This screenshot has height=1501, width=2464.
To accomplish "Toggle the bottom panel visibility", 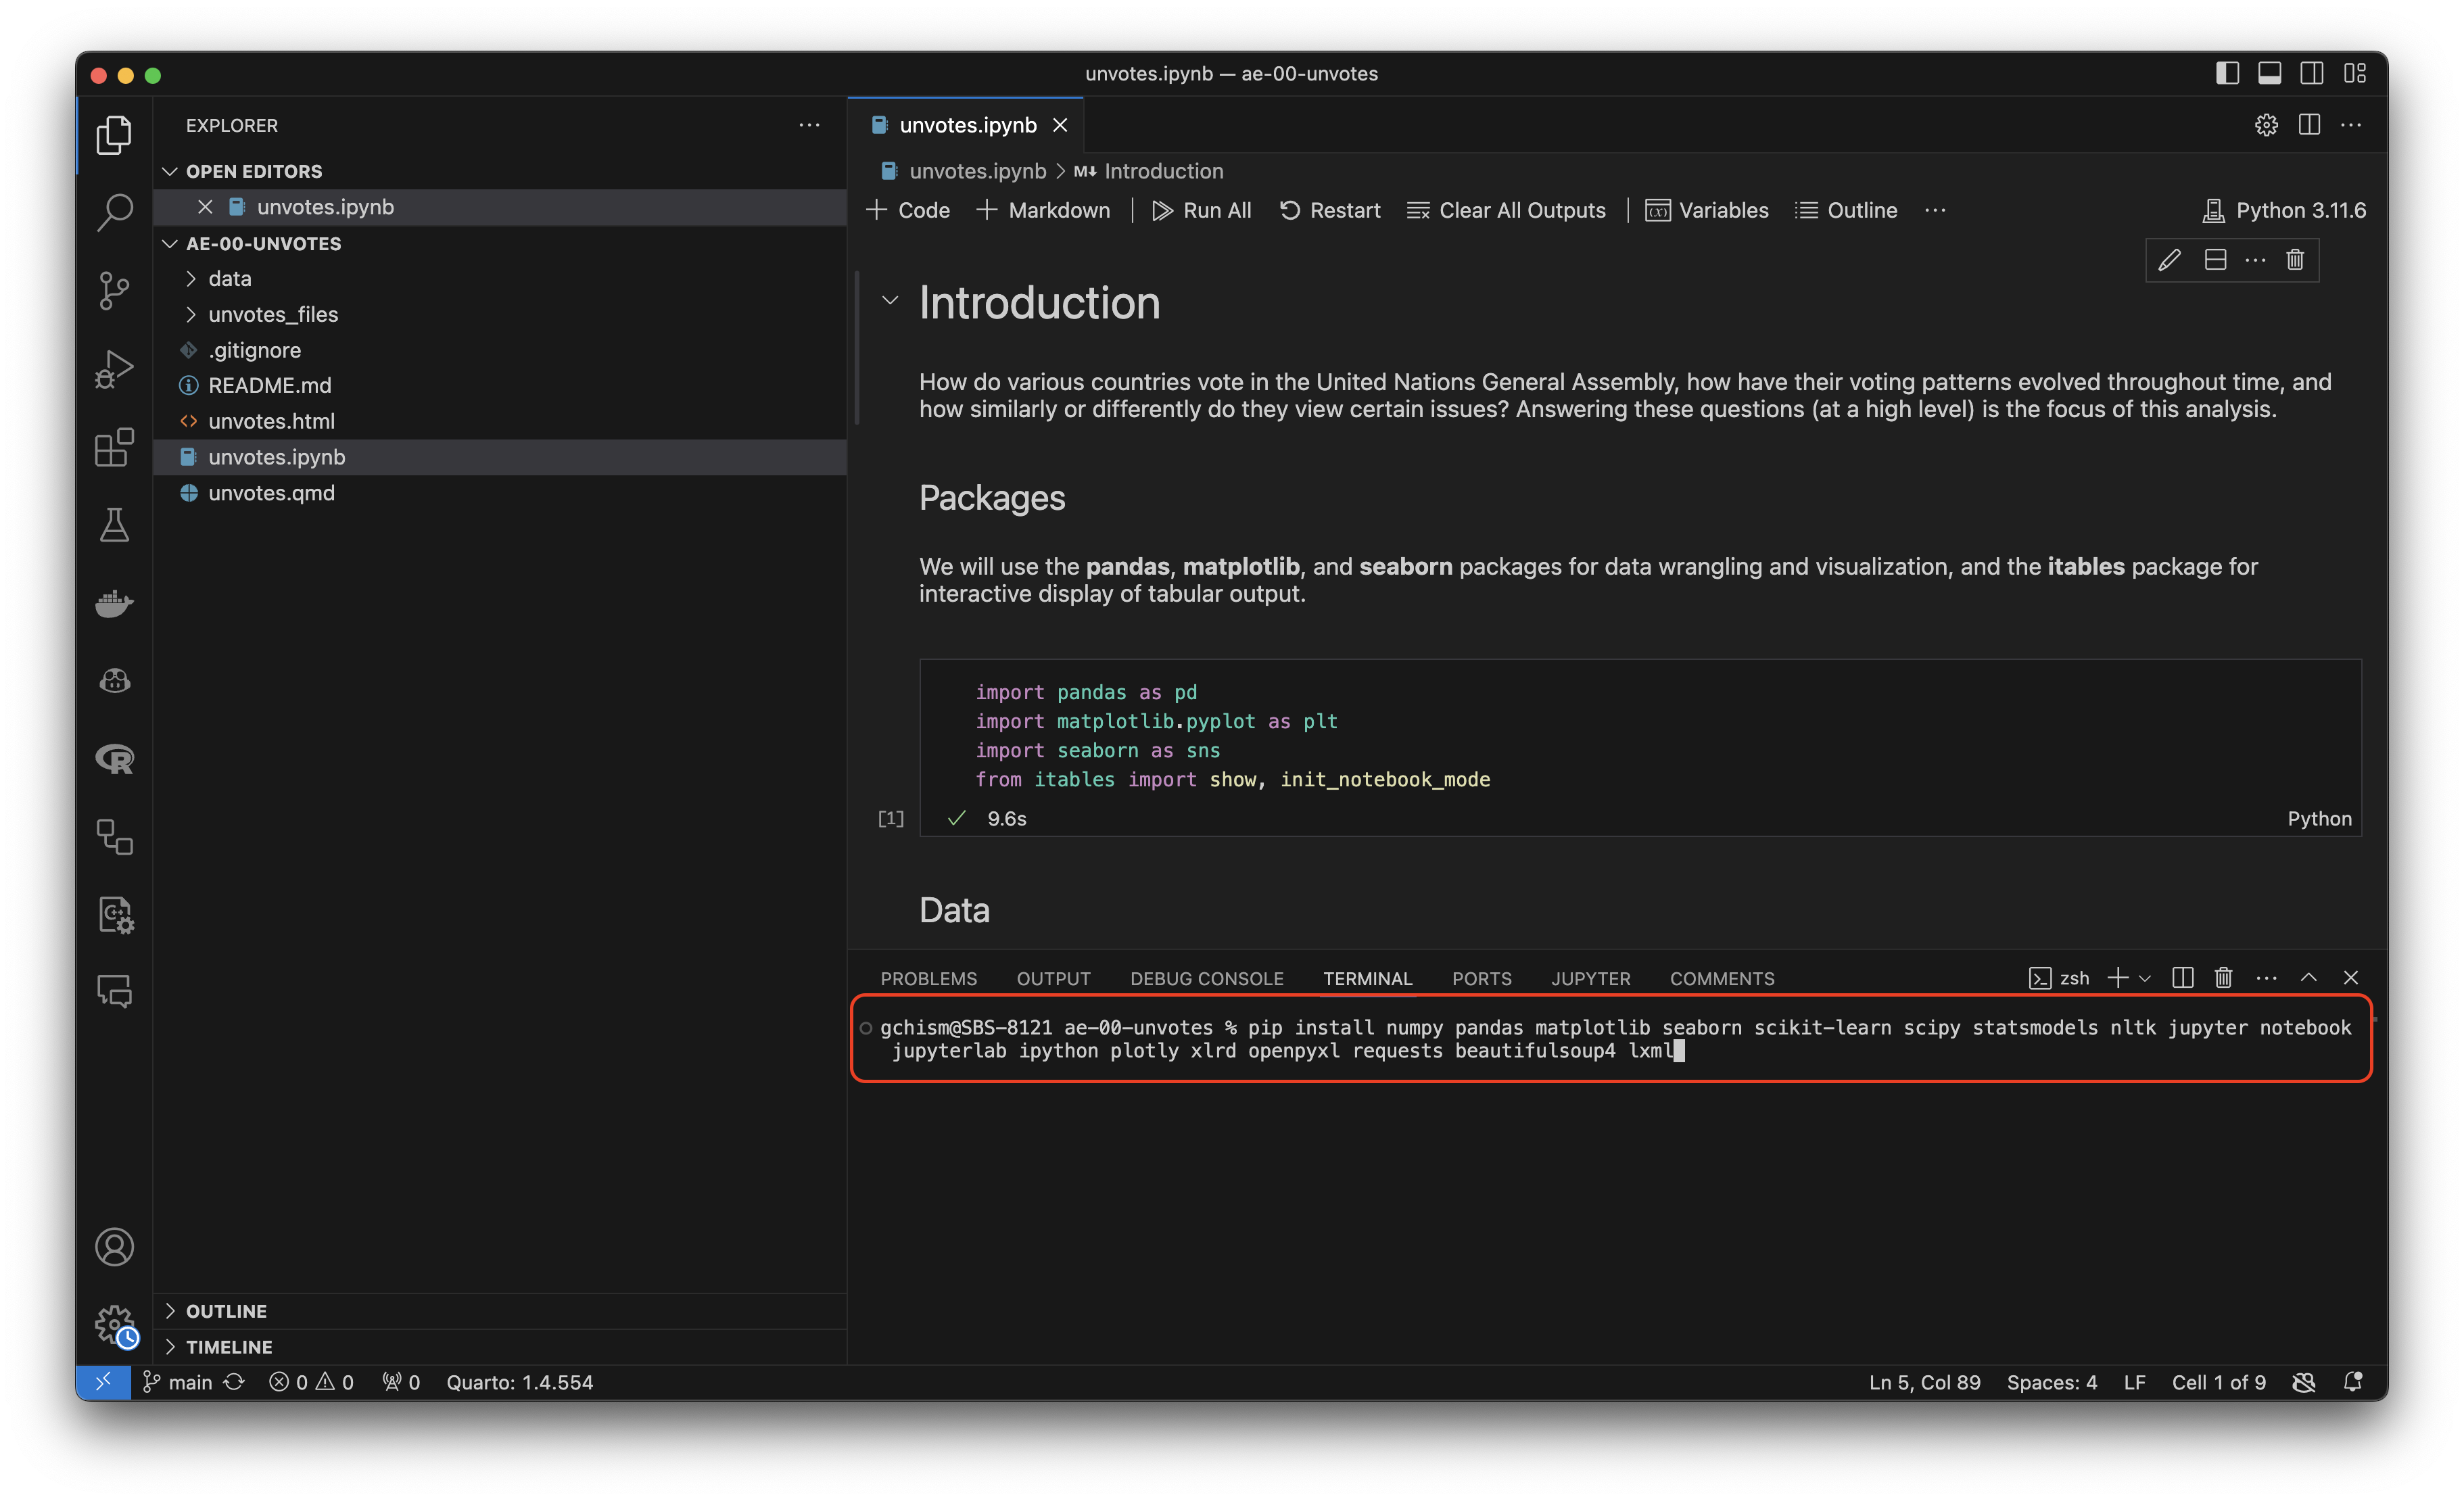I will (x=2269, y=73).
